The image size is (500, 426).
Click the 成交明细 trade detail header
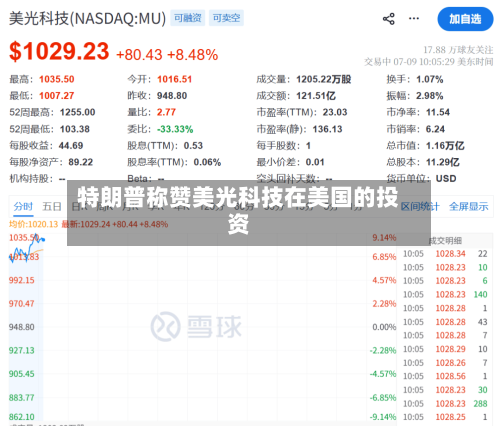(x=445, y=241)
